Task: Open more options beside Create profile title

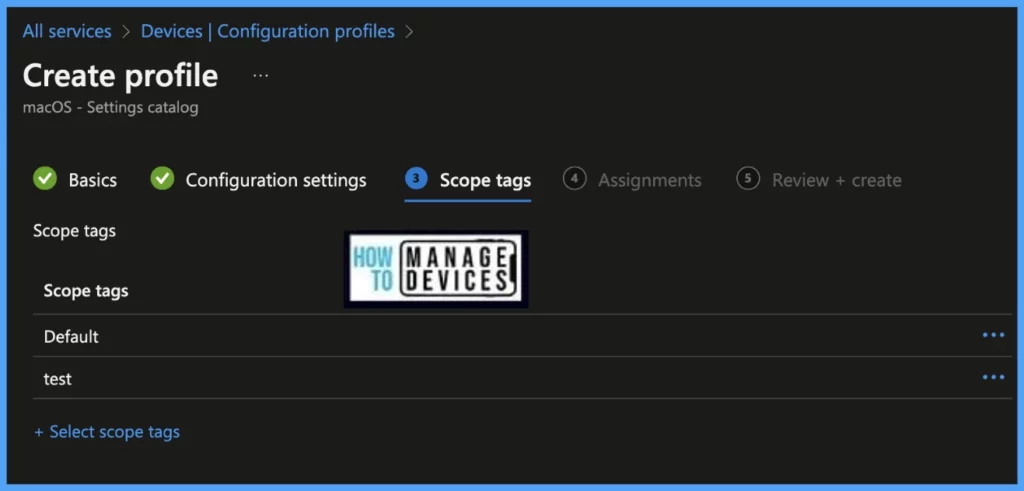Action: coord(260,76)
